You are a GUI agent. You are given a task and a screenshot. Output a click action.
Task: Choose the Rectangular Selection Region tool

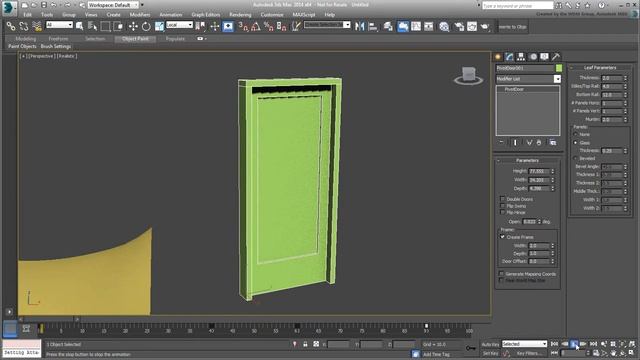pos(105,27)
